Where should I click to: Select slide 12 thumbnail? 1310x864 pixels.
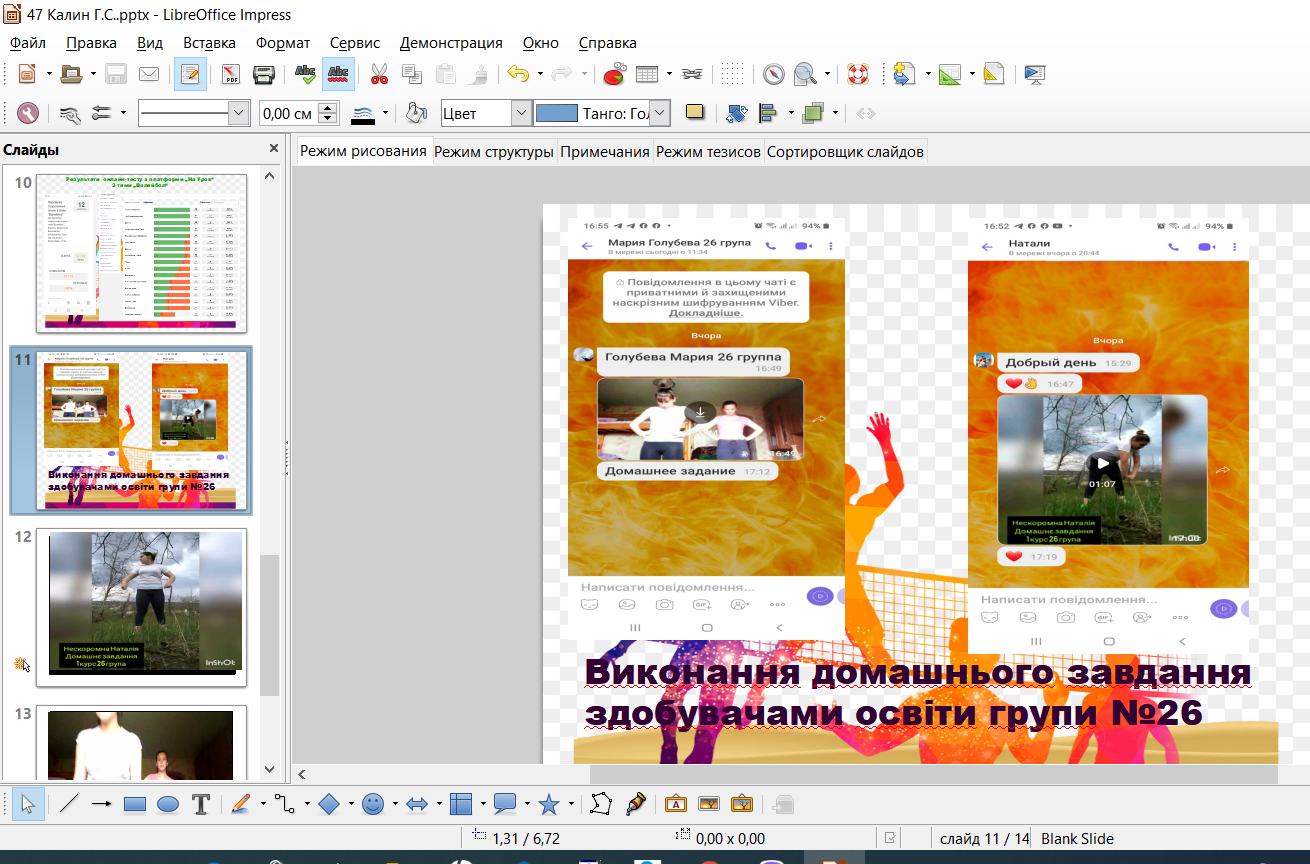141,606
